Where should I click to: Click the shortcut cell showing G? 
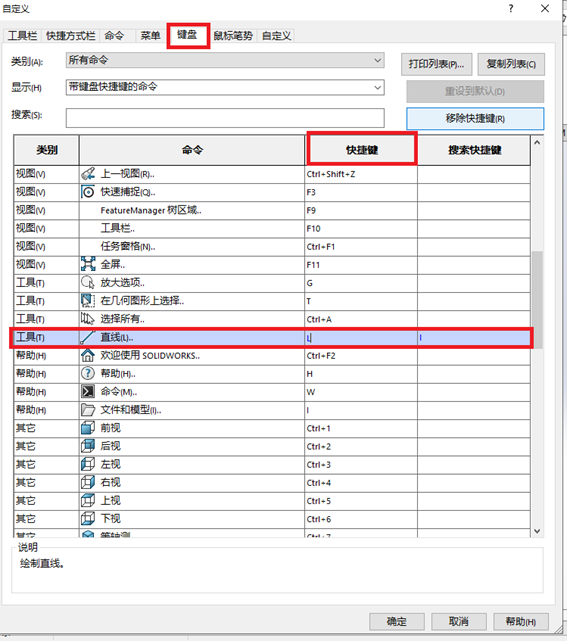click(x=361, y=283)
